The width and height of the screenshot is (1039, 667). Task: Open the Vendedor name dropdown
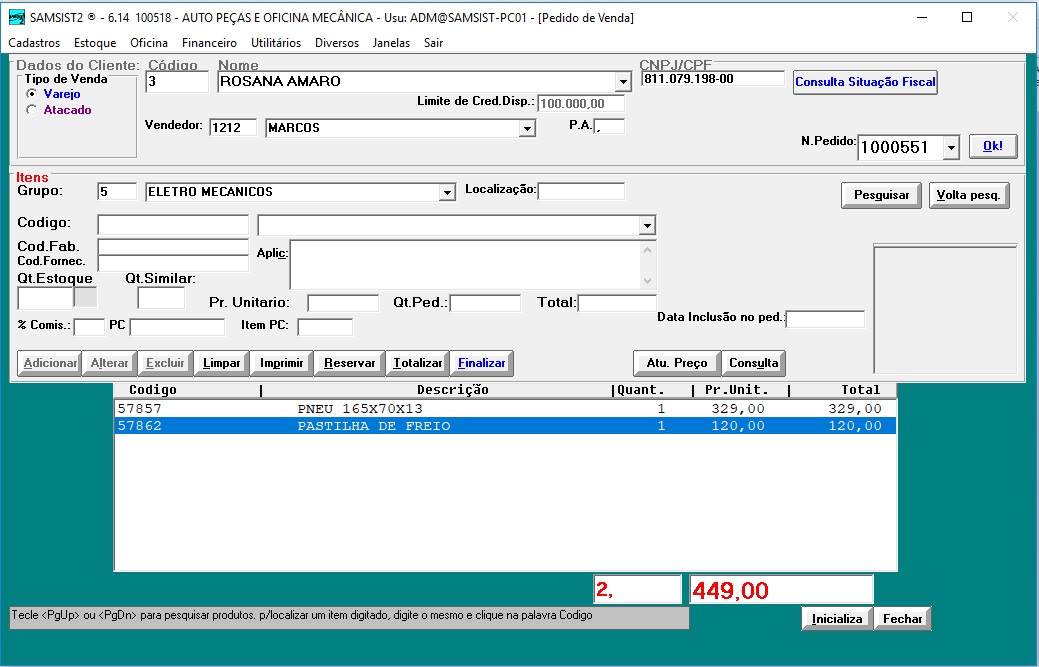[x=527, y=128]
